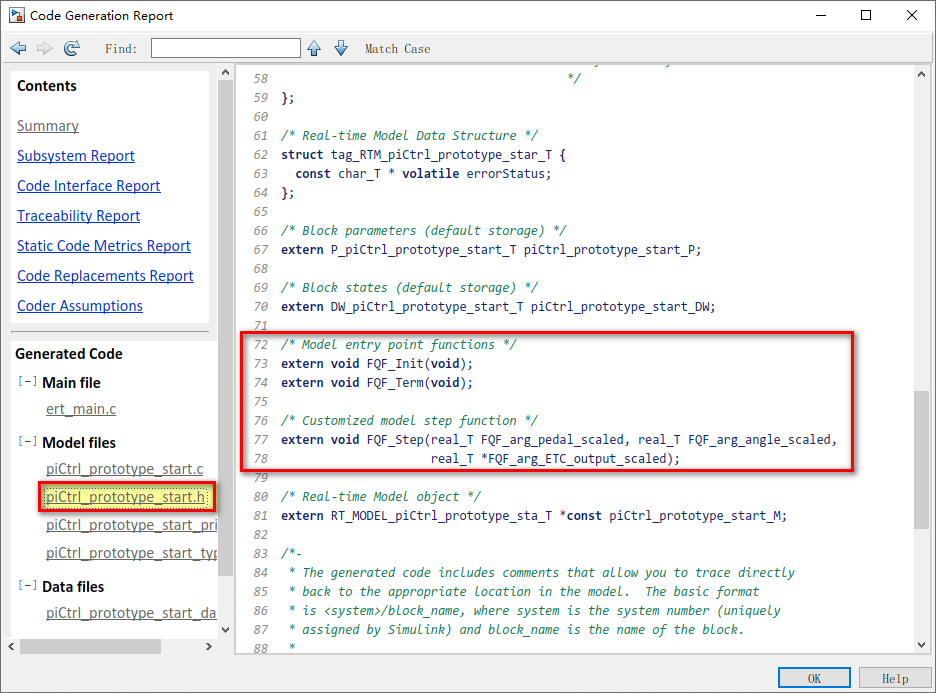Click line 81 piCtrl_prototype_start_M extern
The height and width of the screenshot is (693, 936).
534,516
